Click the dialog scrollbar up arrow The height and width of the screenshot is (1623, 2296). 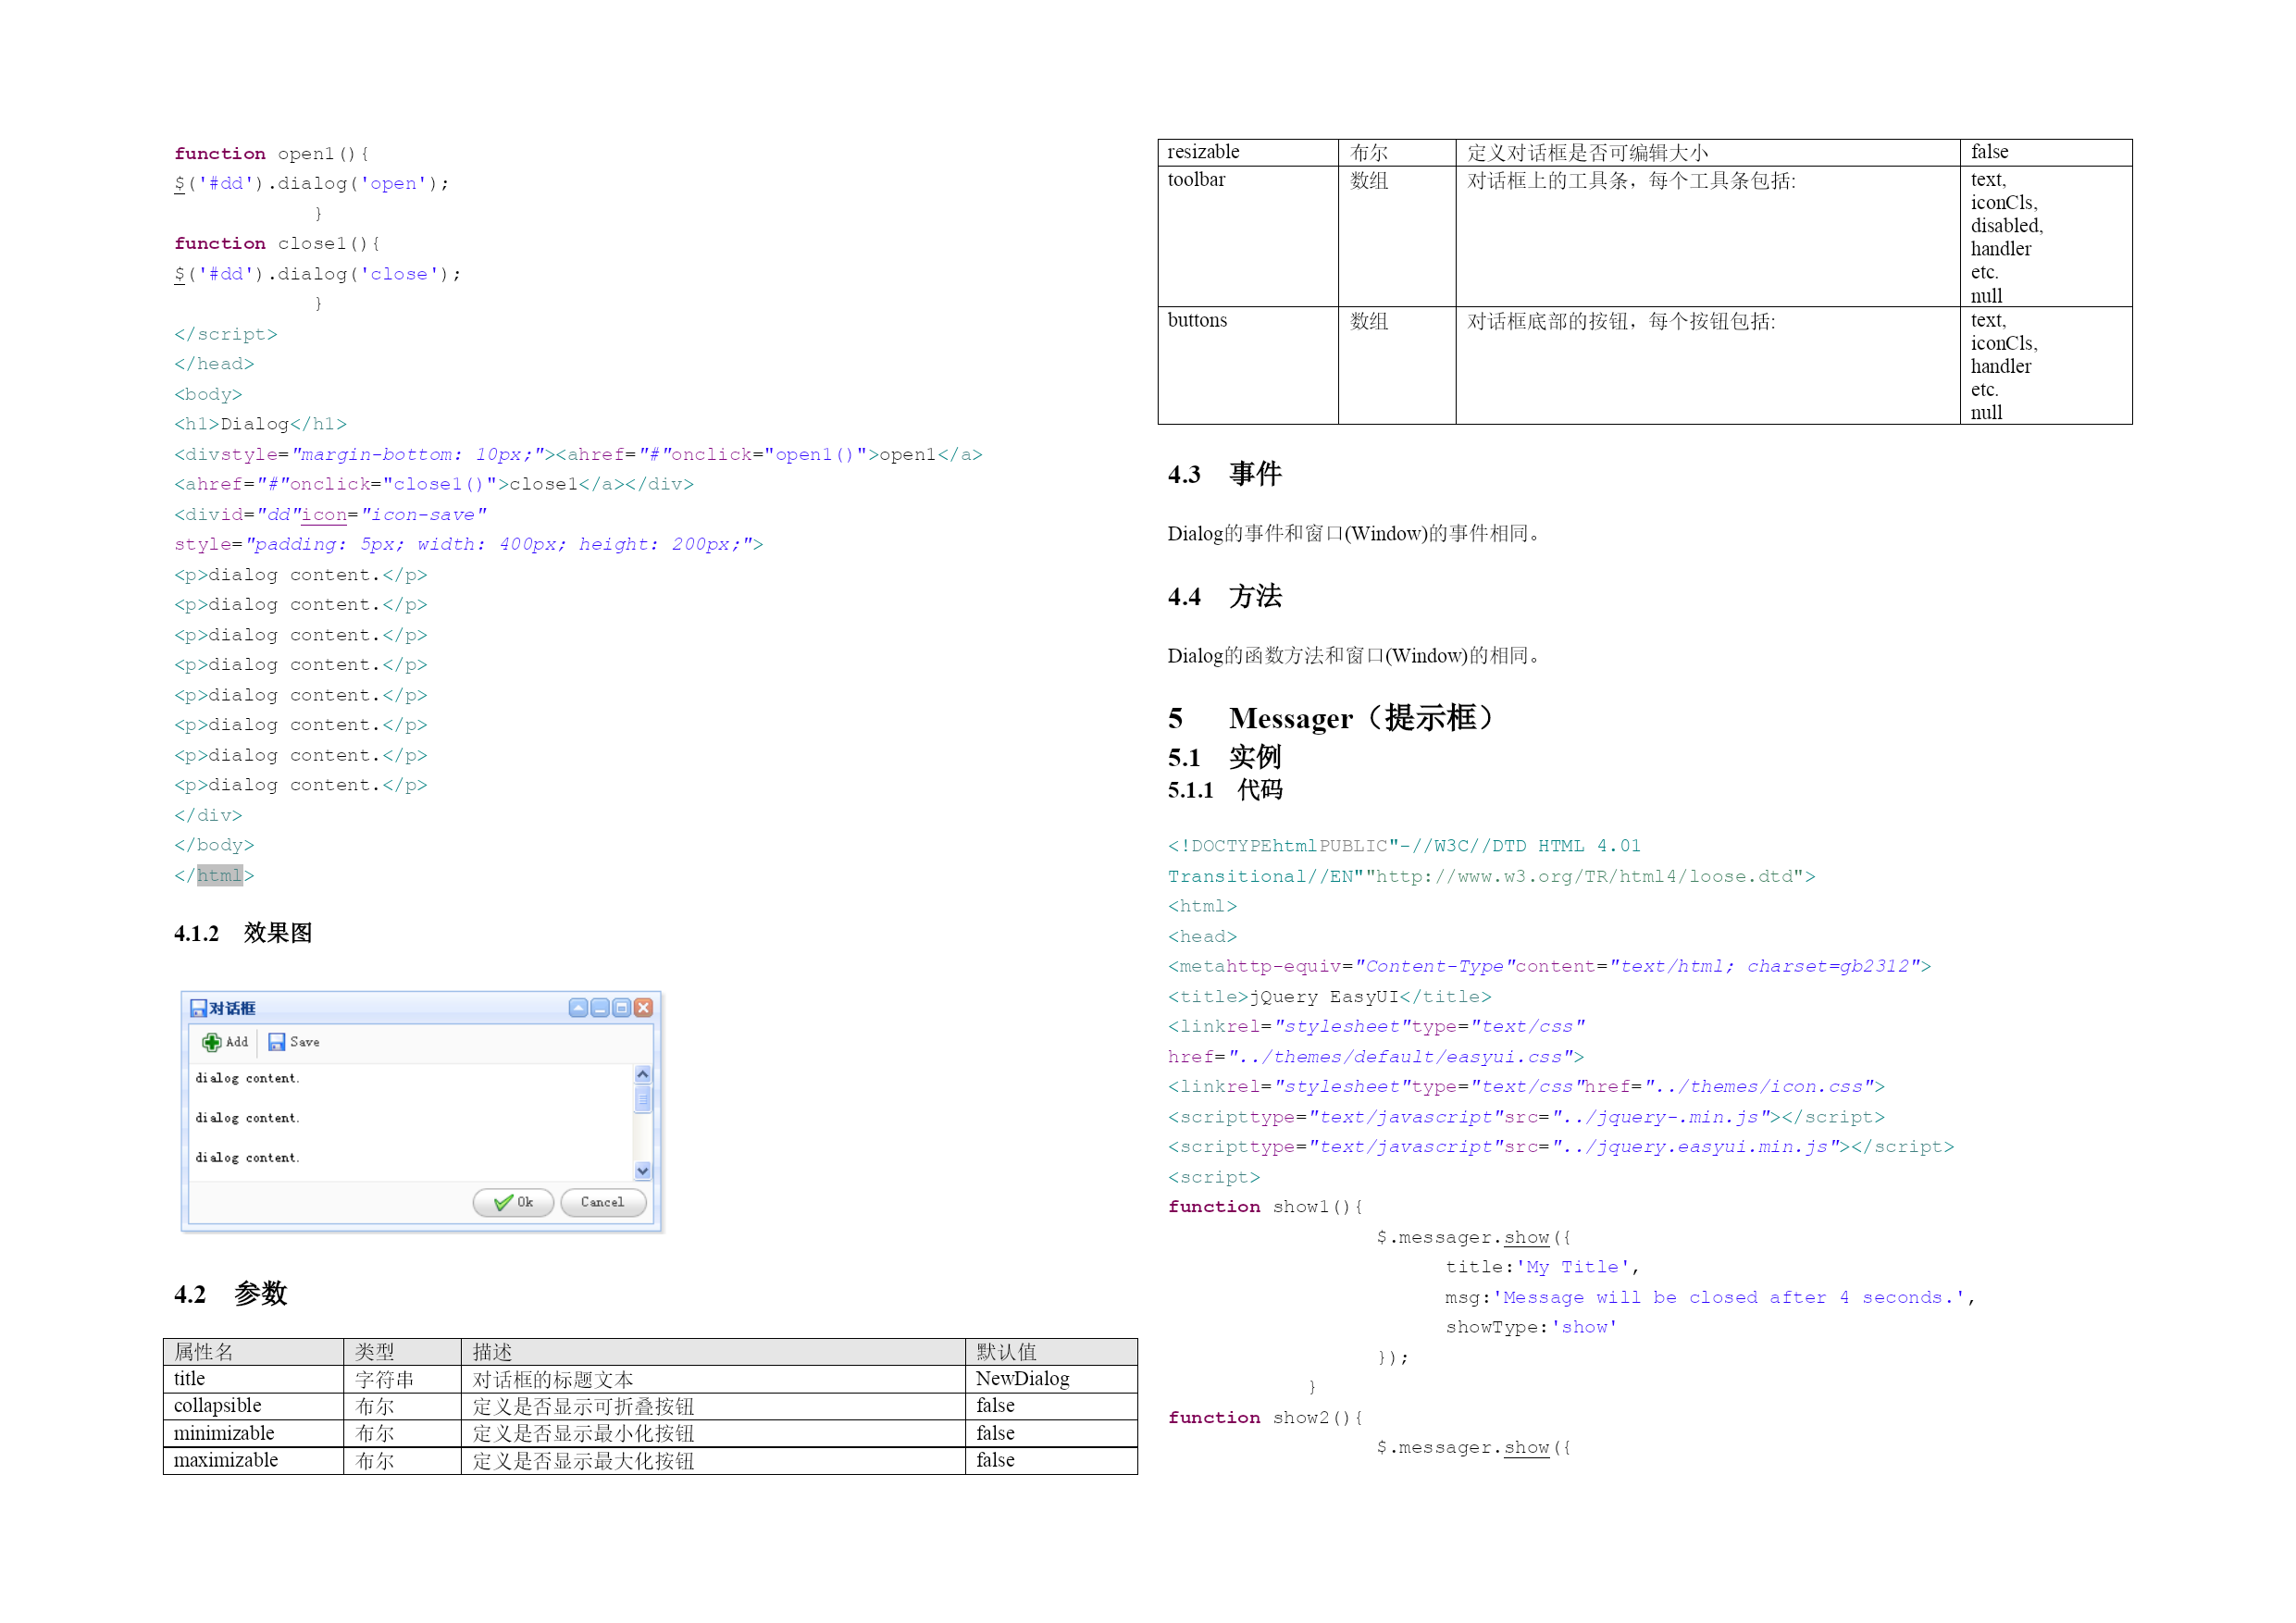[643, 1074]
